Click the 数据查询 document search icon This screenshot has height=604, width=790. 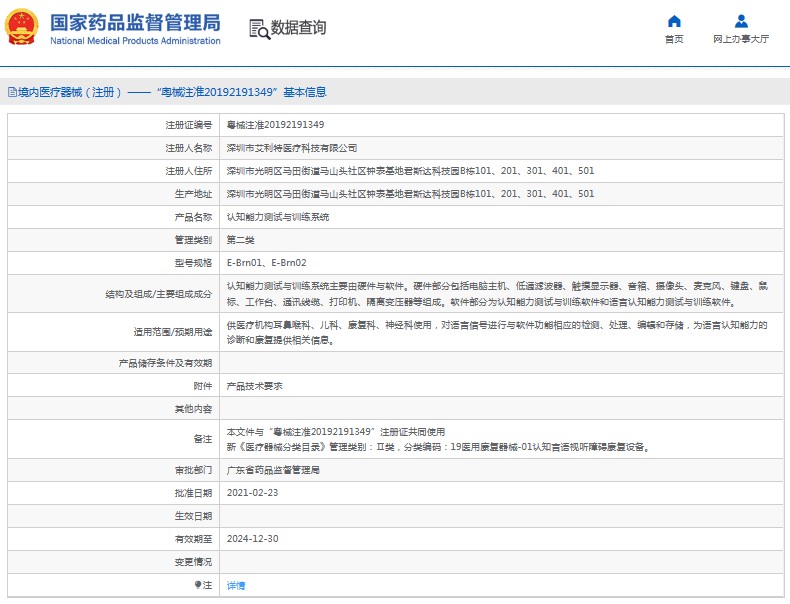258,28
